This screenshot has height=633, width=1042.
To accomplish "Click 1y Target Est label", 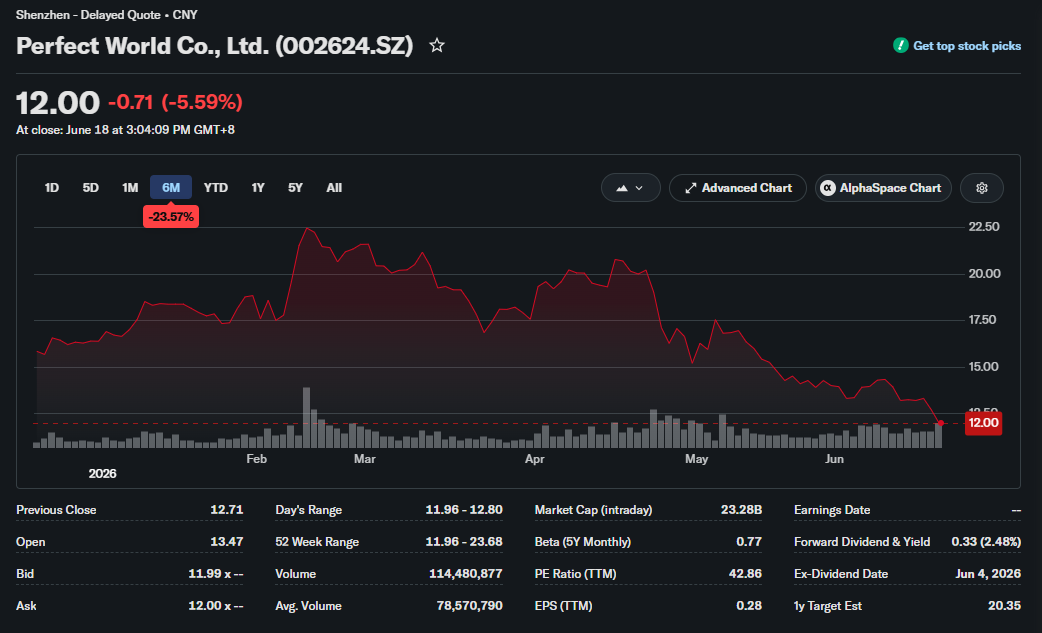I will tap(827, 606).
